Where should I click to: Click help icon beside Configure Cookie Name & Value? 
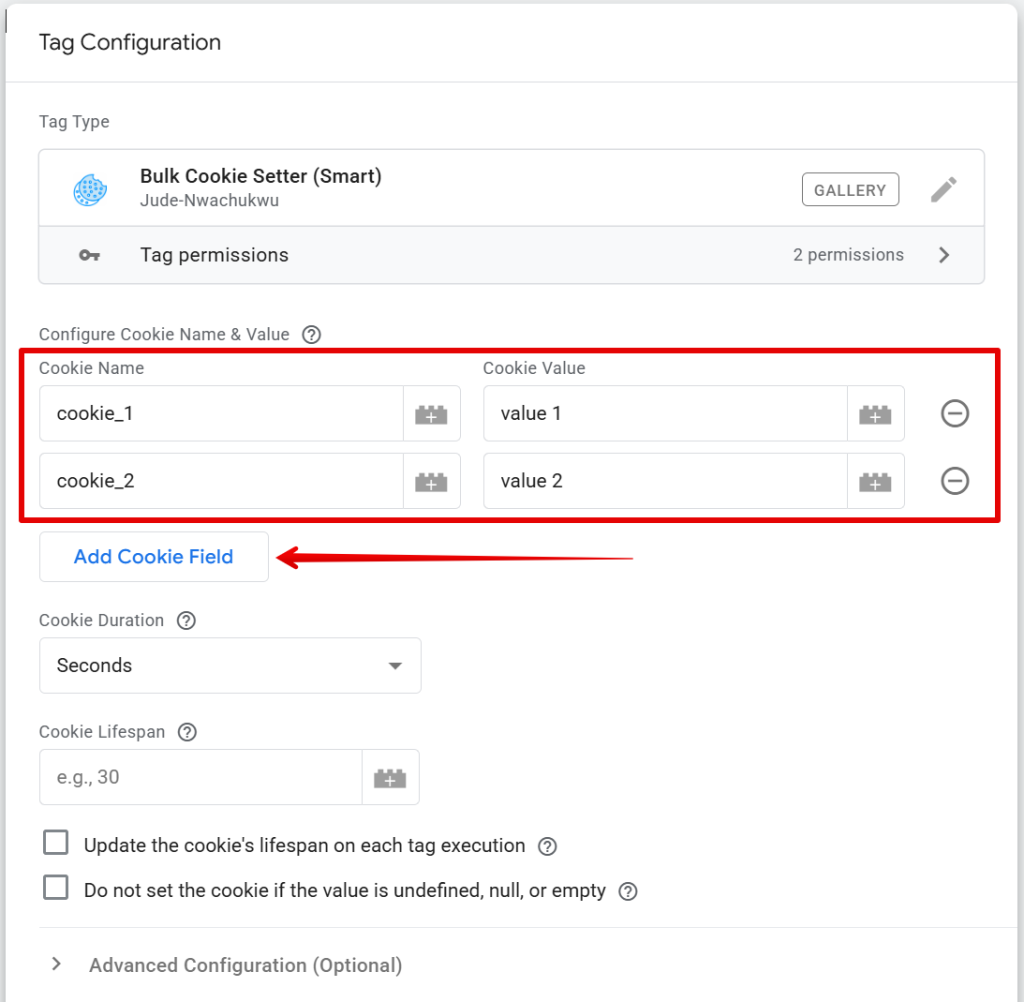311,335
